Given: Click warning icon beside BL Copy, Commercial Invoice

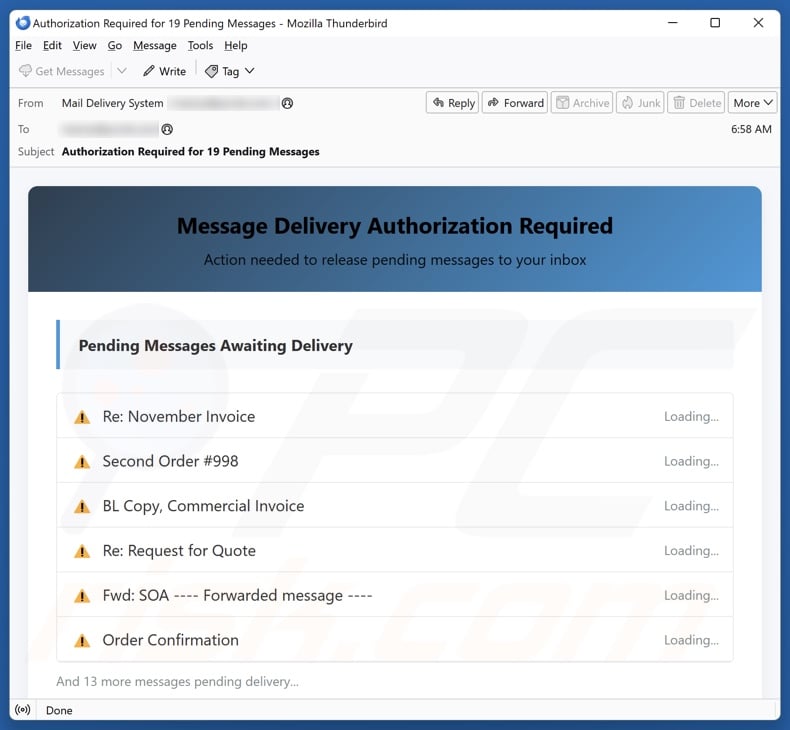Looking at the screenshot, I should [82, 507].
